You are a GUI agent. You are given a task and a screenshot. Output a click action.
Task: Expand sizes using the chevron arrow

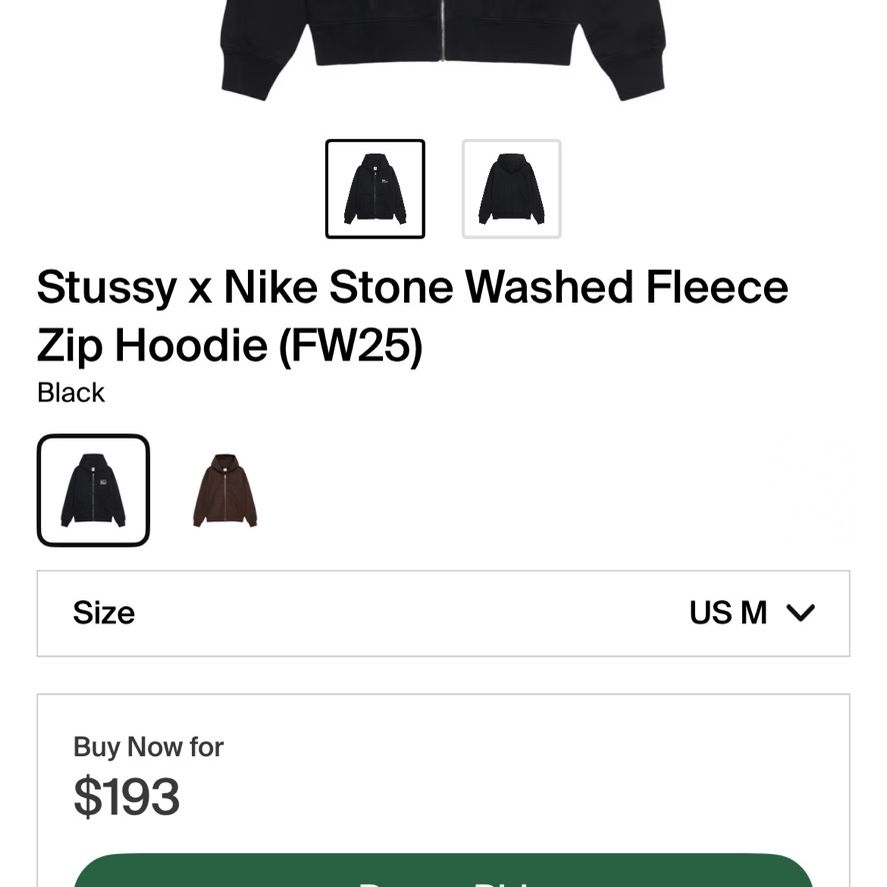click(800, 613)
